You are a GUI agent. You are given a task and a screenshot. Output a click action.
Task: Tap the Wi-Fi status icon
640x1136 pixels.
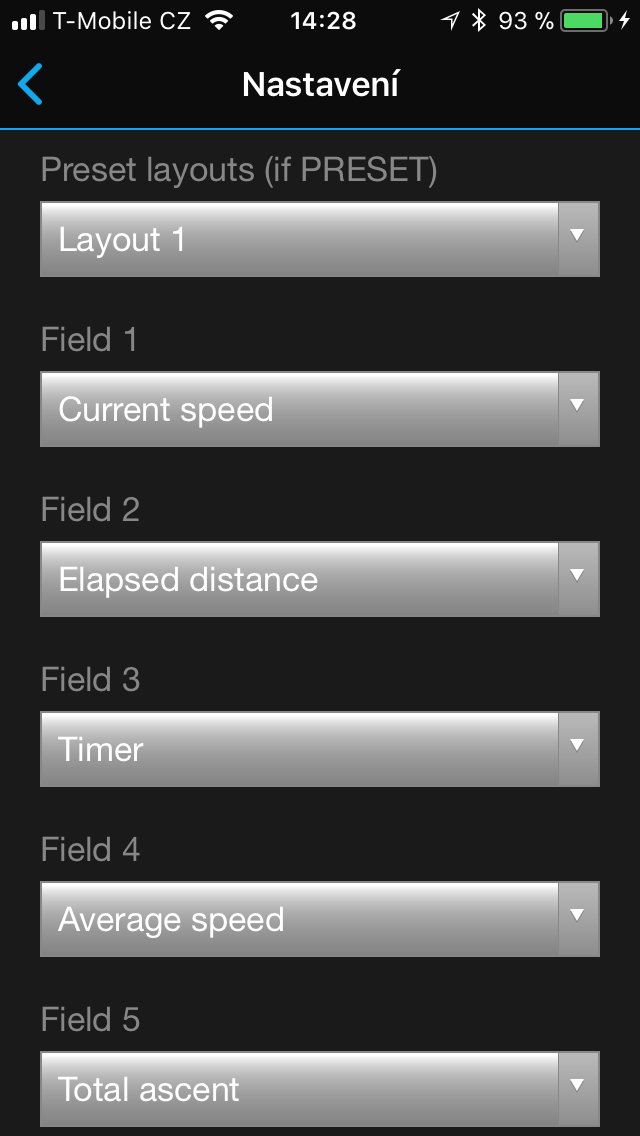(218, 21)
